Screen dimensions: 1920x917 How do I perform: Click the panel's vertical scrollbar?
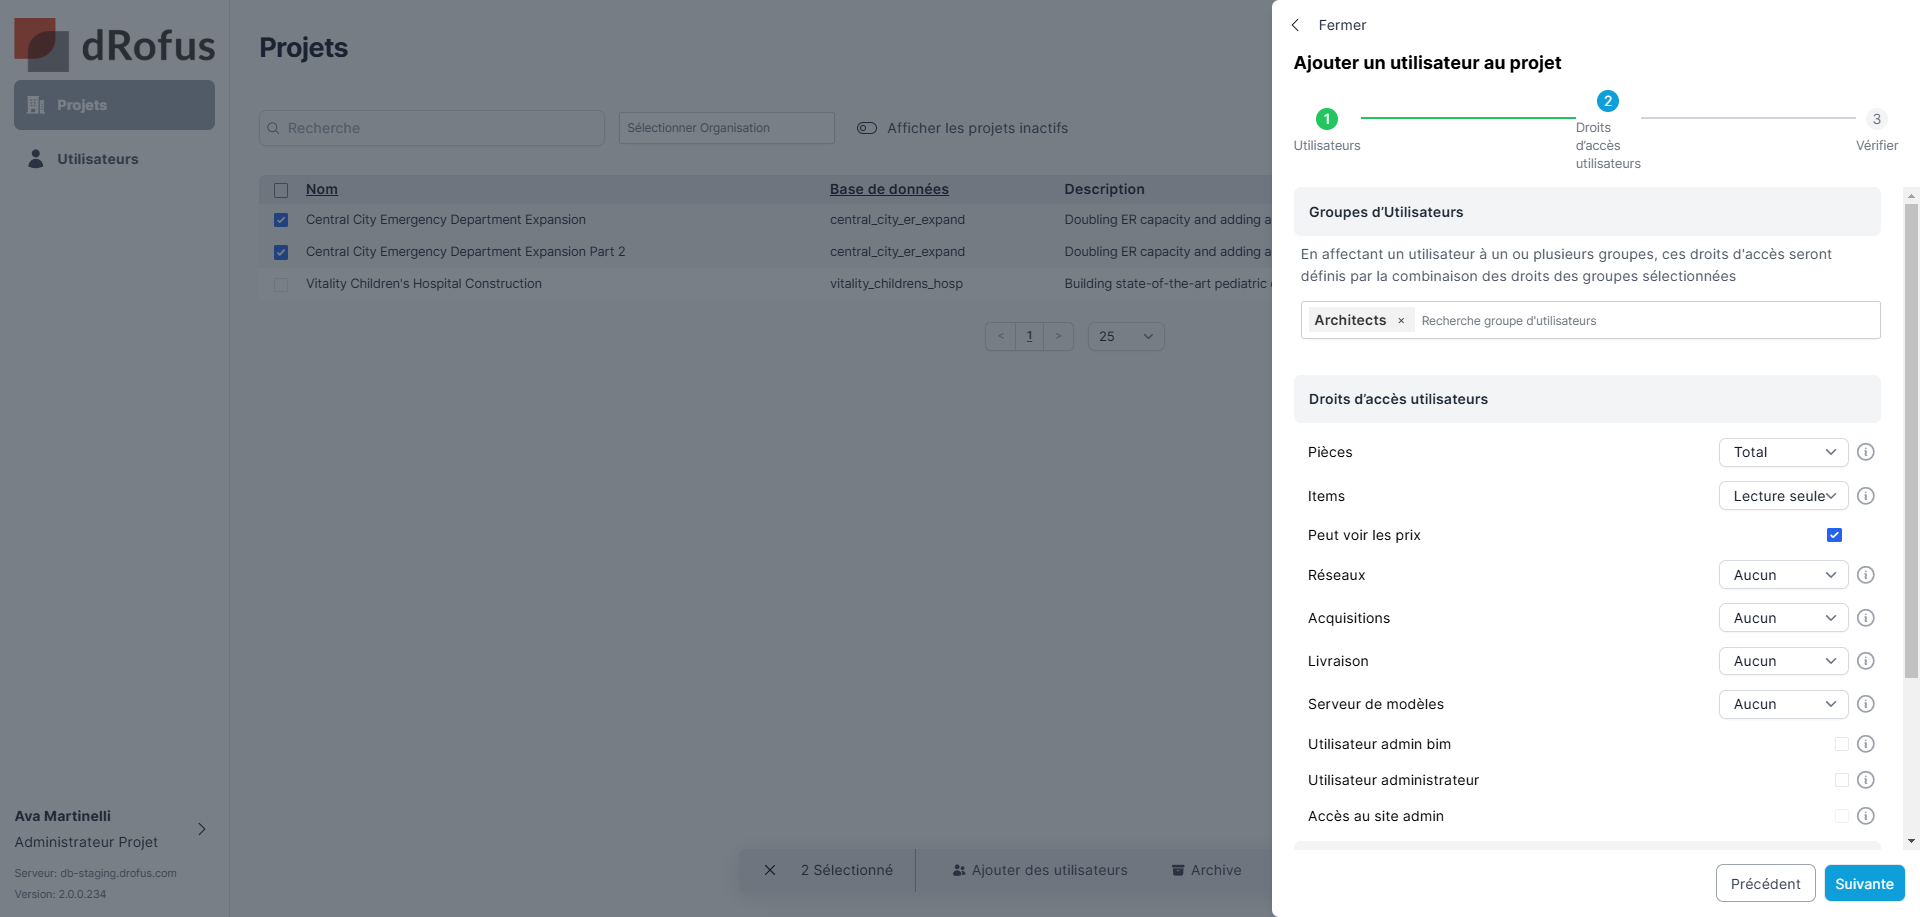(1911, 440)
